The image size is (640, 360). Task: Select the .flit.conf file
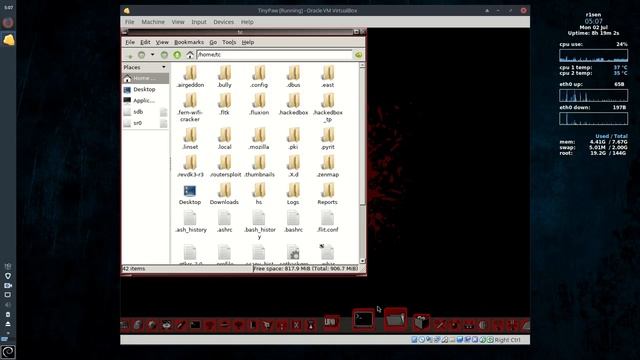pyautogui.click(x=328, y=222)
